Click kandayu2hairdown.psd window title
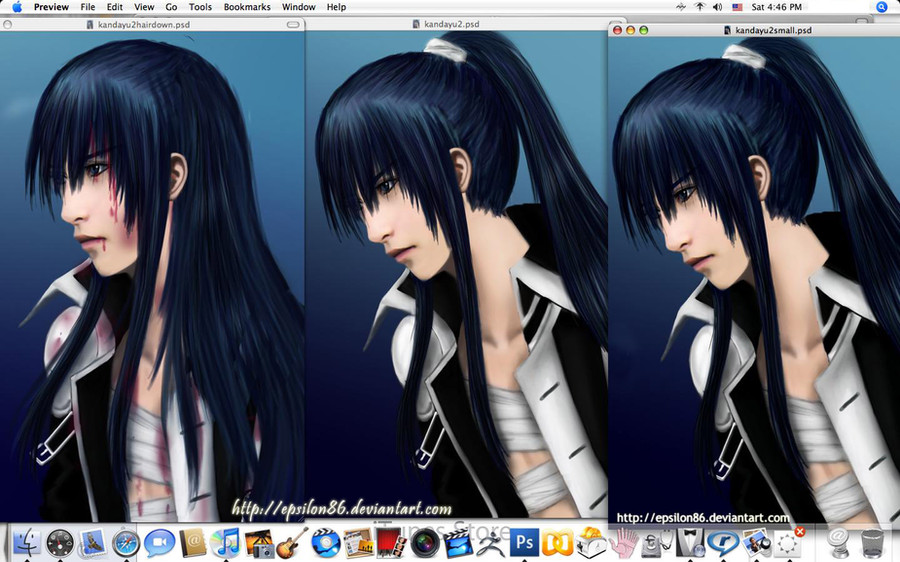The image size is (900, 562). (x=143, y=25)
